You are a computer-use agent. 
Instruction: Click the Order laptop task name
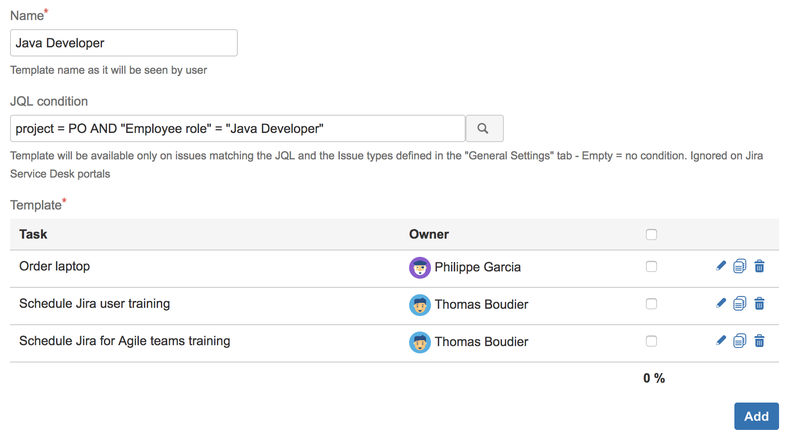[x=55, y=267]
